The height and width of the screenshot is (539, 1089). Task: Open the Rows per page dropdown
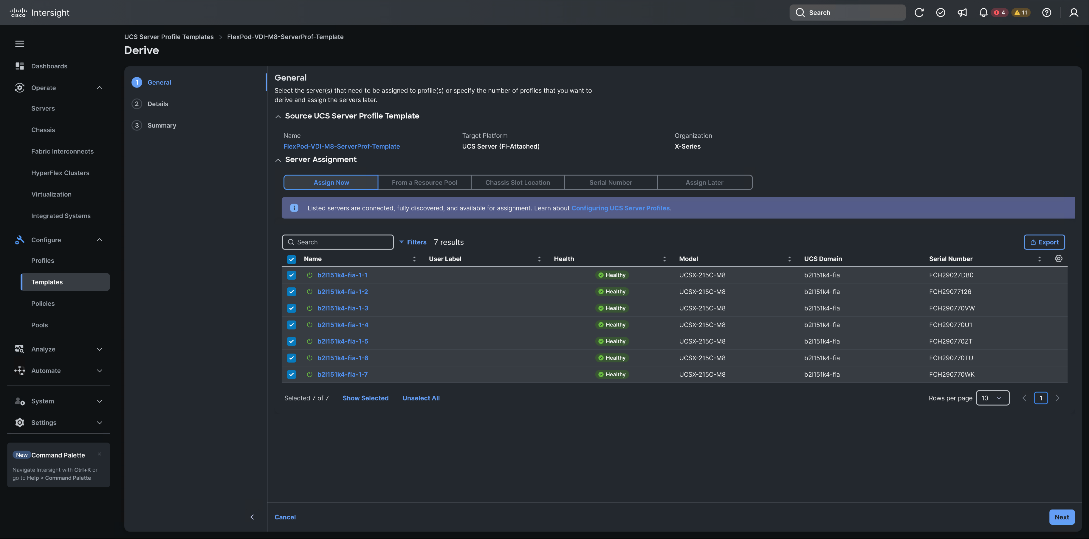coord(992,398)
